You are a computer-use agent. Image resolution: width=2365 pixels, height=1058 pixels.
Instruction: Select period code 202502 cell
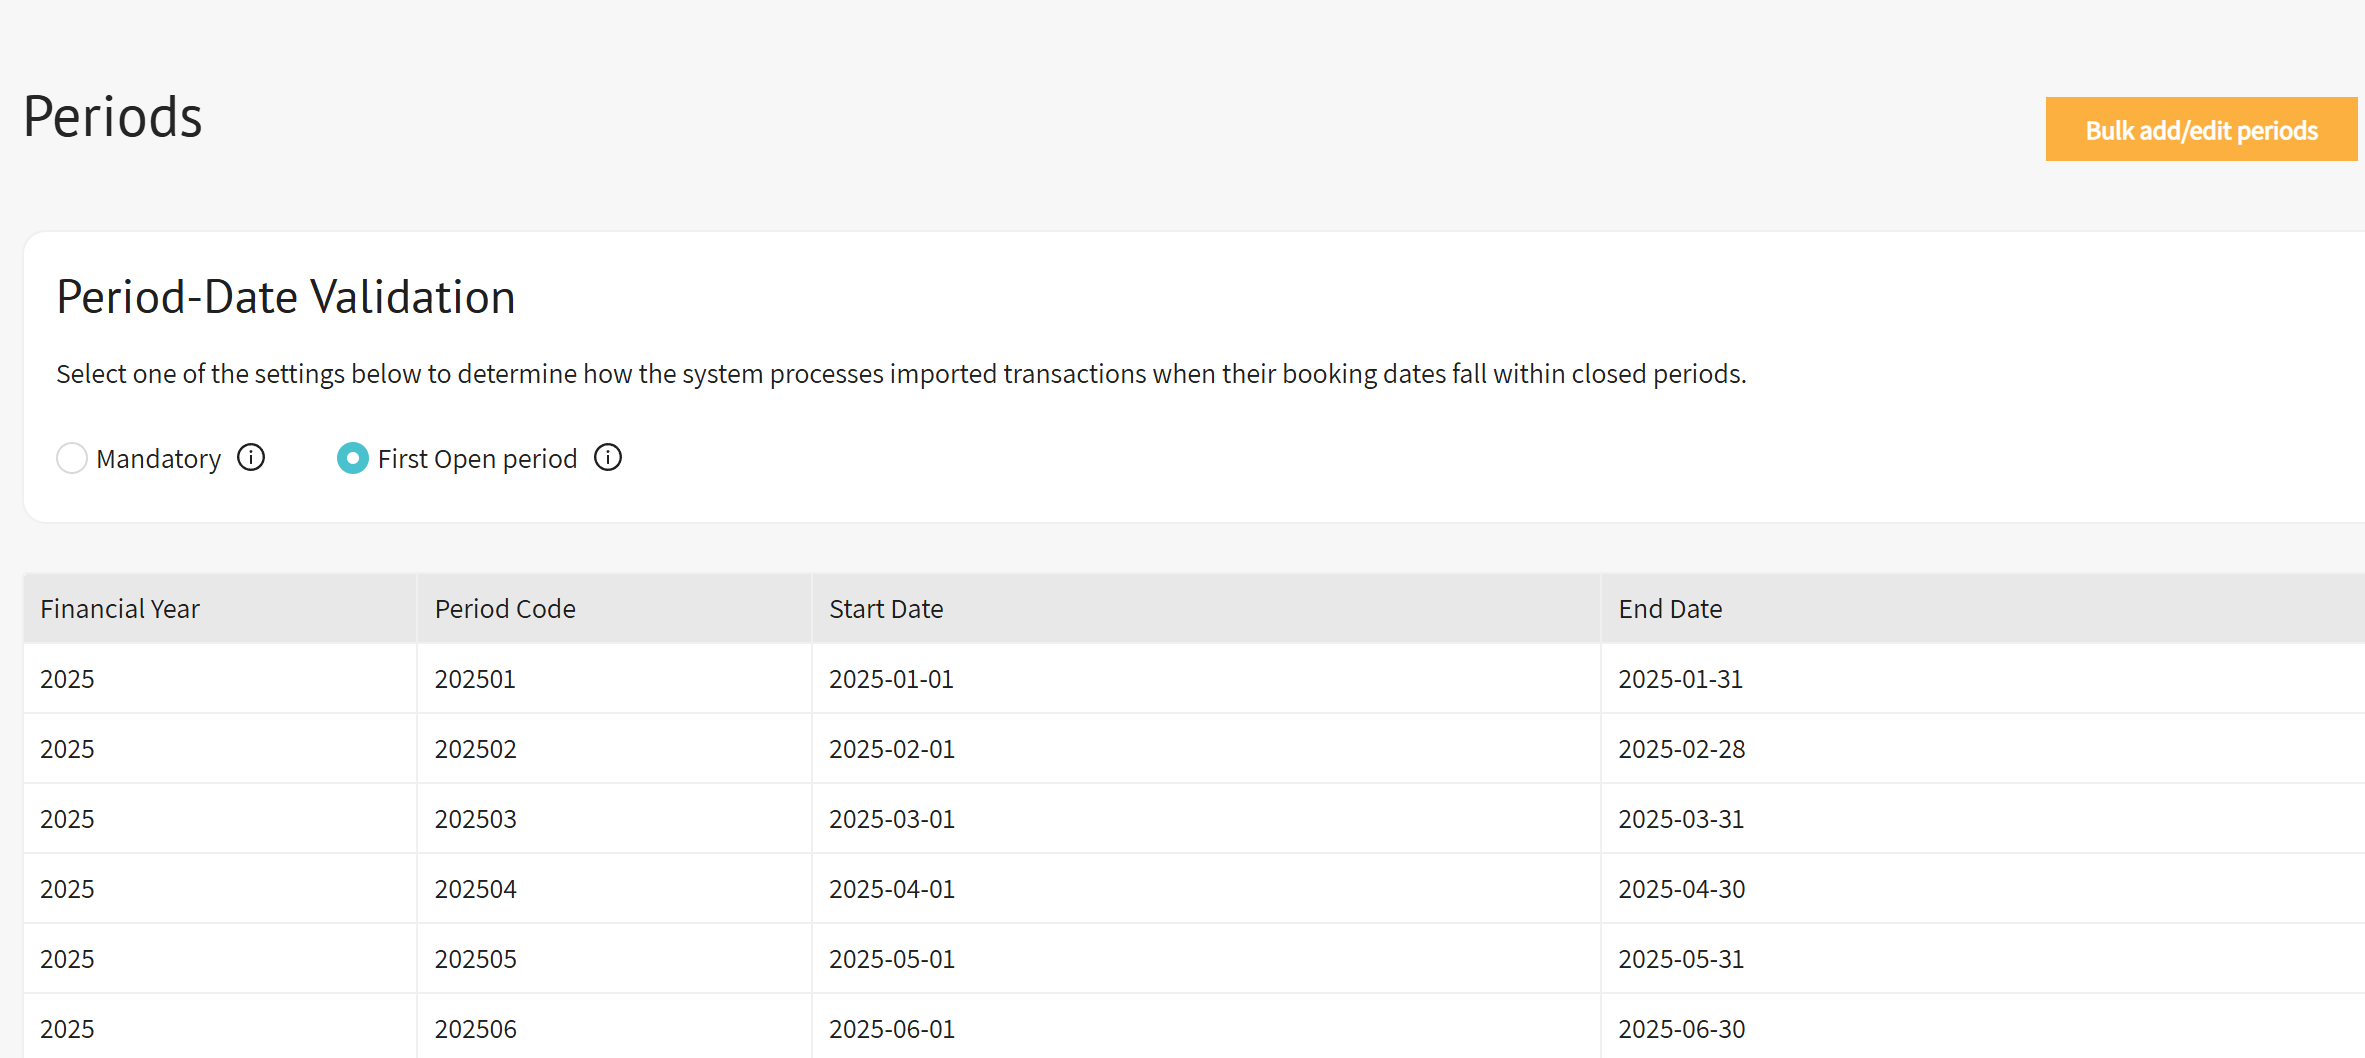click(476, 749)
